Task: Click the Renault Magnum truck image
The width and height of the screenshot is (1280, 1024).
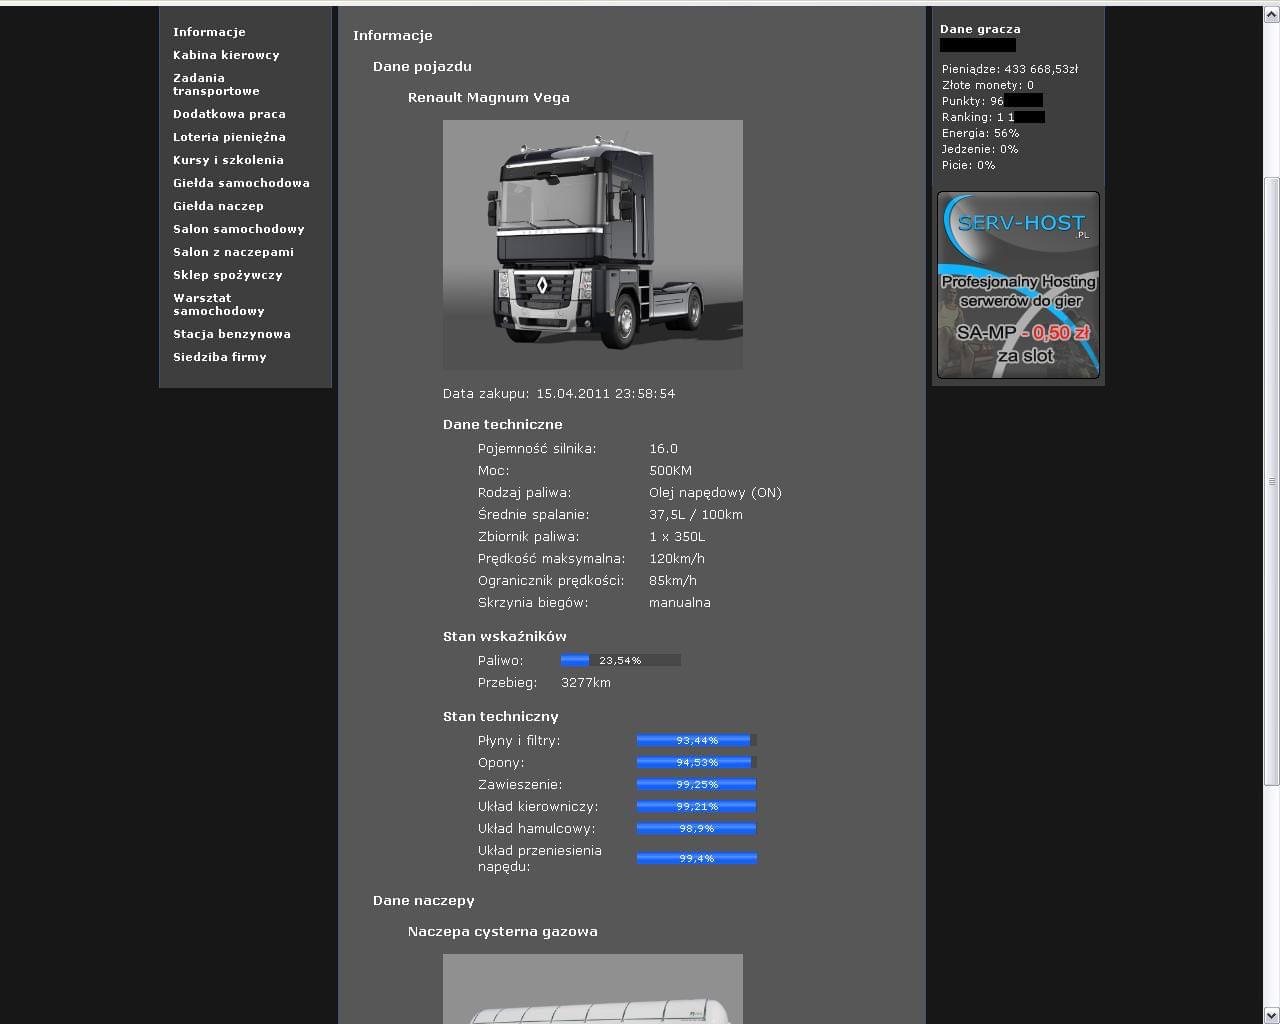Action: [x=593, y=245]
